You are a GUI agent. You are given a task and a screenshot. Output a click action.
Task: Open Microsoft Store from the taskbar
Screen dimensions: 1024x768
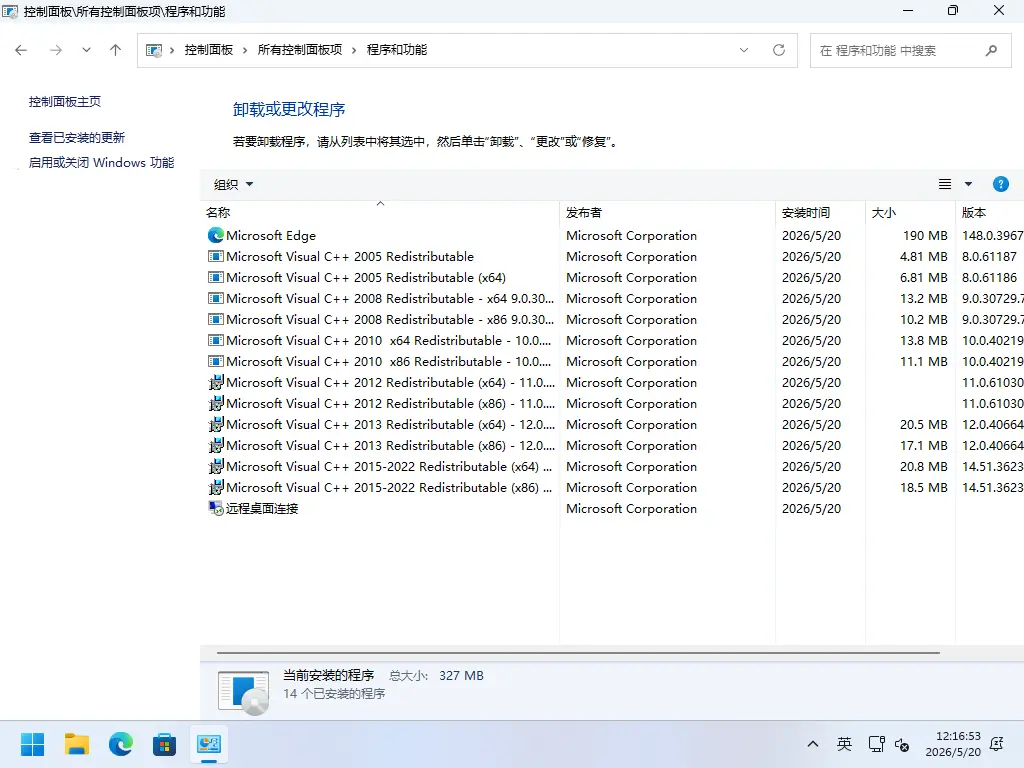[x=165, y=744]
